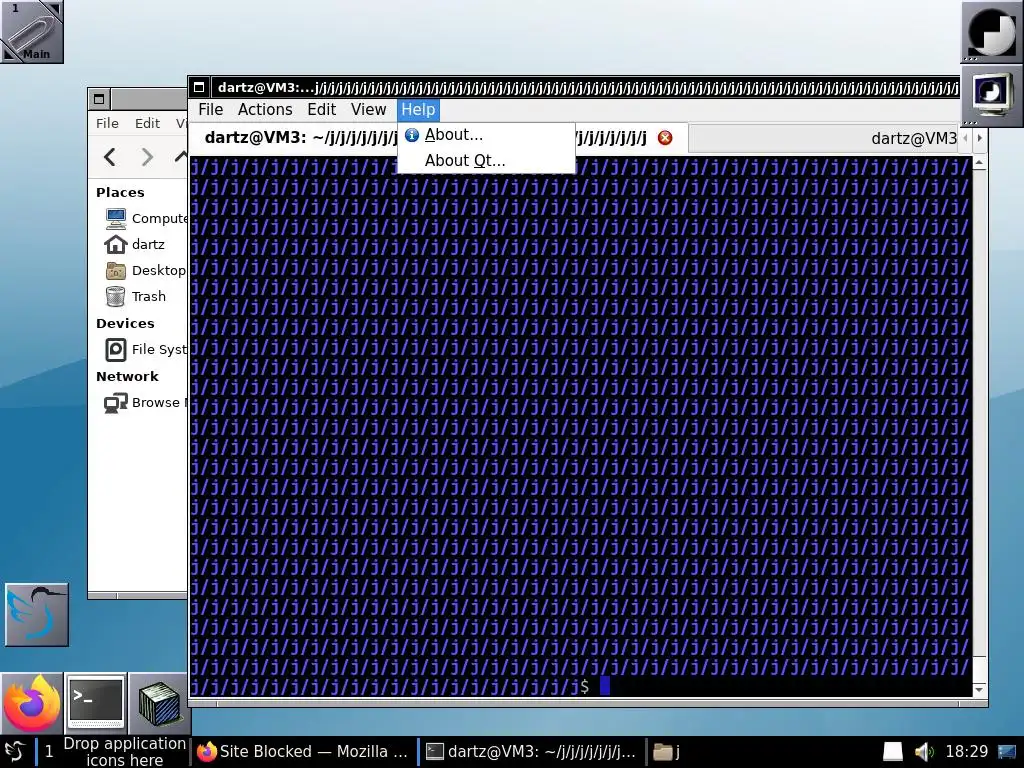This screenshot has width=1024, height=768.
Task: Open the panel start menu bird icon
Action: click(x=14, y=752)
